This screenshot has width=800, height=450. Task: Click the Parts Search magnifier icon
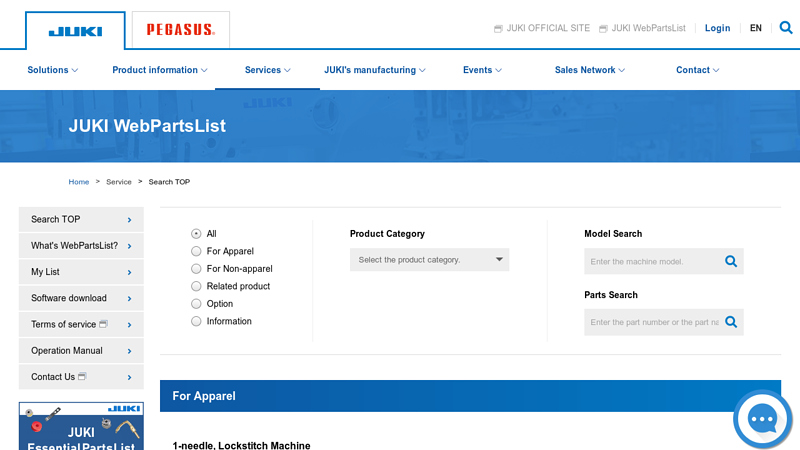tap(731, 322)
